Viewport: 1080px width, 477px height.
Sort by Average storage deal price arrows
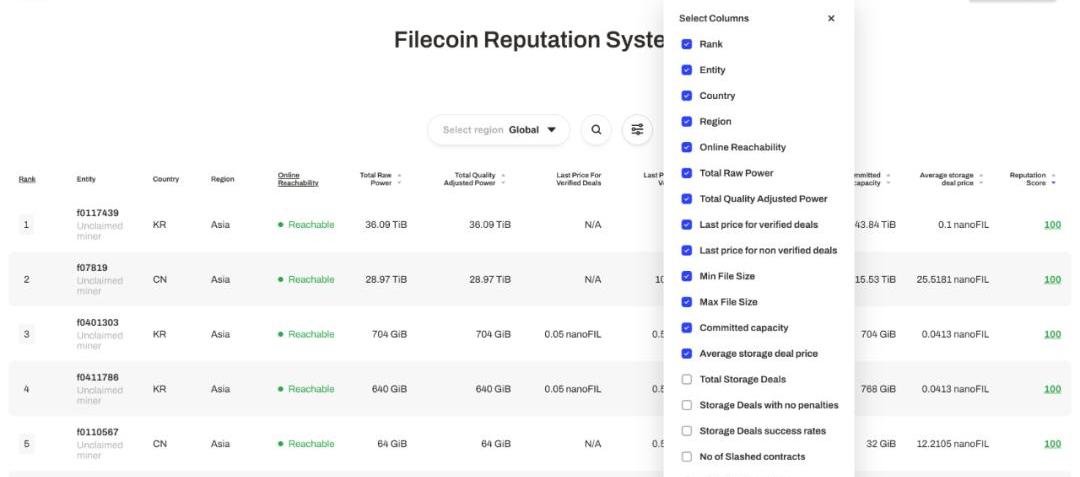coord(982,179)
